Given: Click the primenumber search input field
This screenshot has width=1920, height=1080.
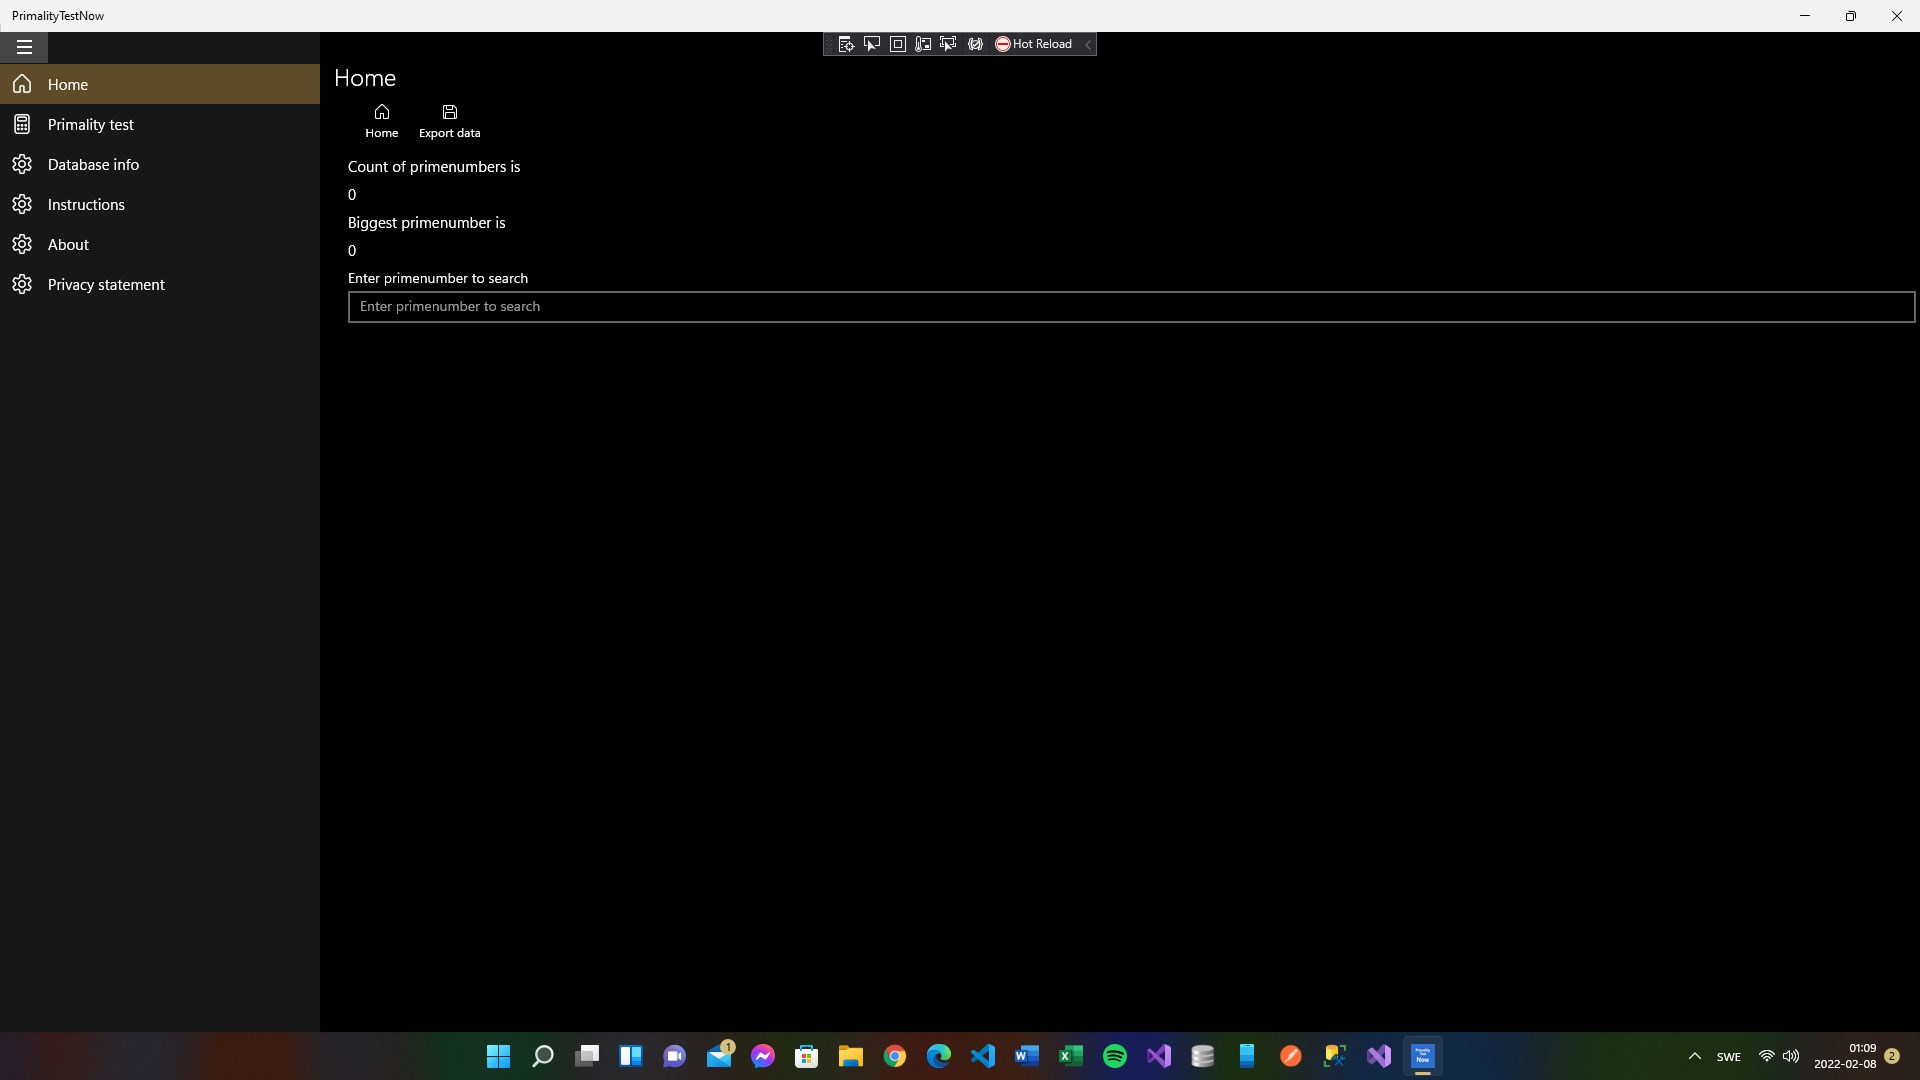Looking at the screenshot, I should point(1130,307).
